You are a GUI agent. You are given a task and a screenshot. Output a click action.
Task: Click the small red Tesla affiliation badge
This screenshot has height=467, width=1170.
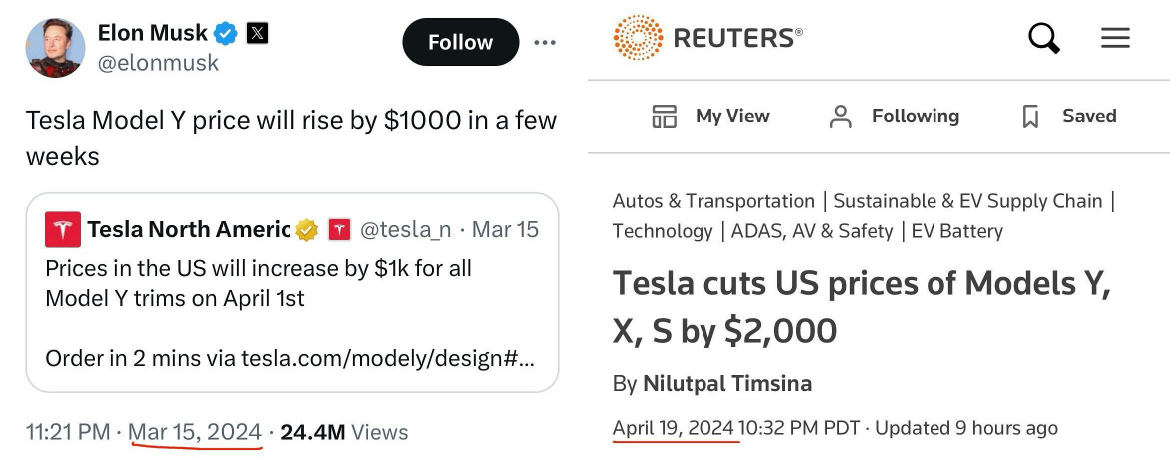coord(340,230)
